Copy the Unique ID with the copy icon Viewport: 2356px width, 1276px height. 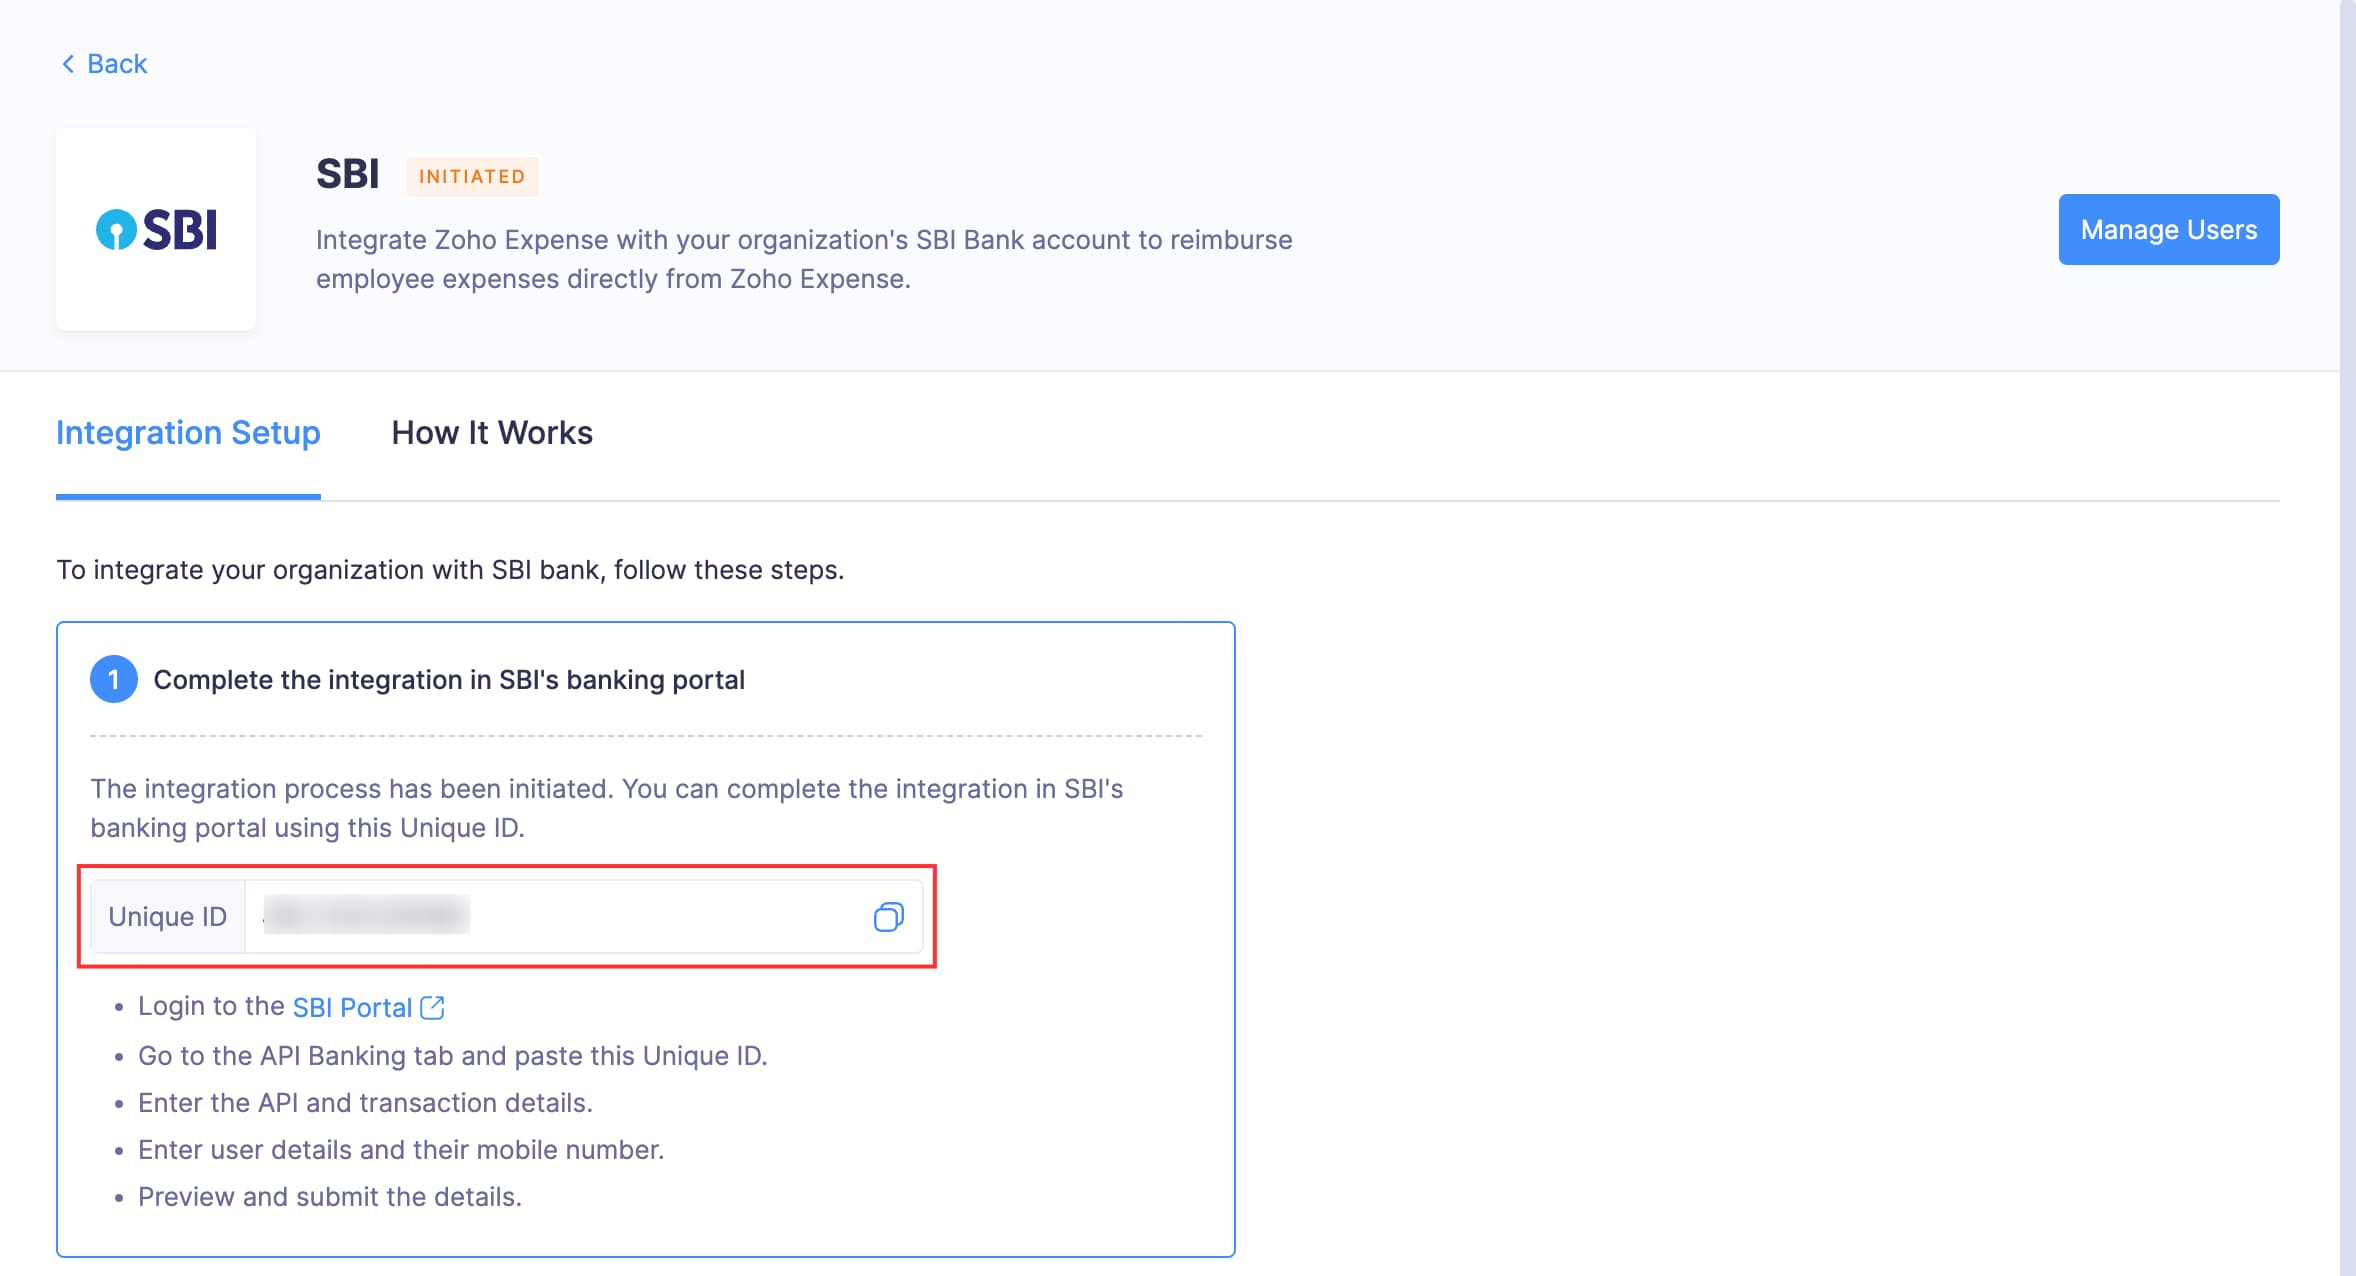coord(888,917)
